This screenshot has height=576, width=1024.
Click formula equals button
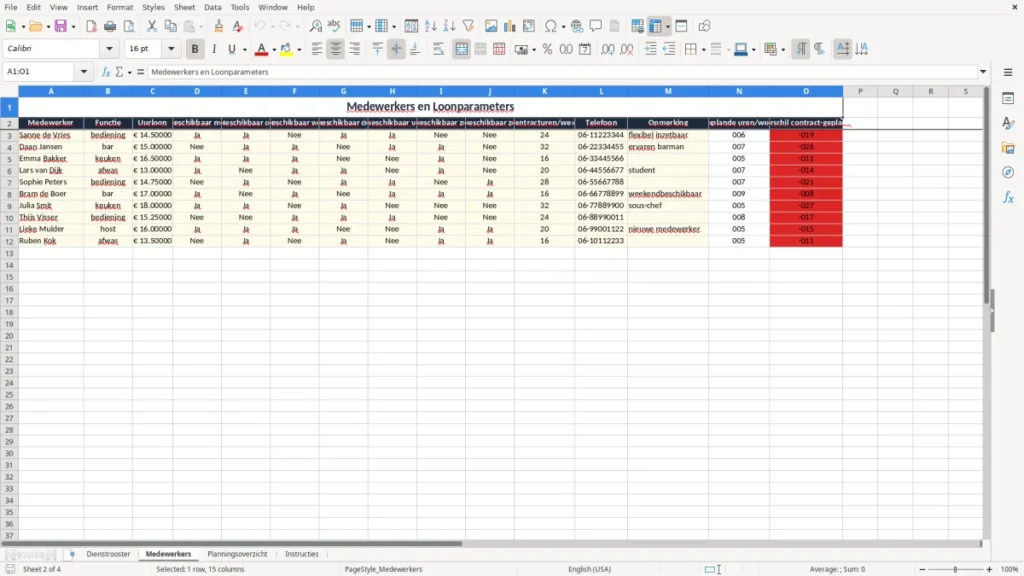pyautogui.click(x=140, y=72)
